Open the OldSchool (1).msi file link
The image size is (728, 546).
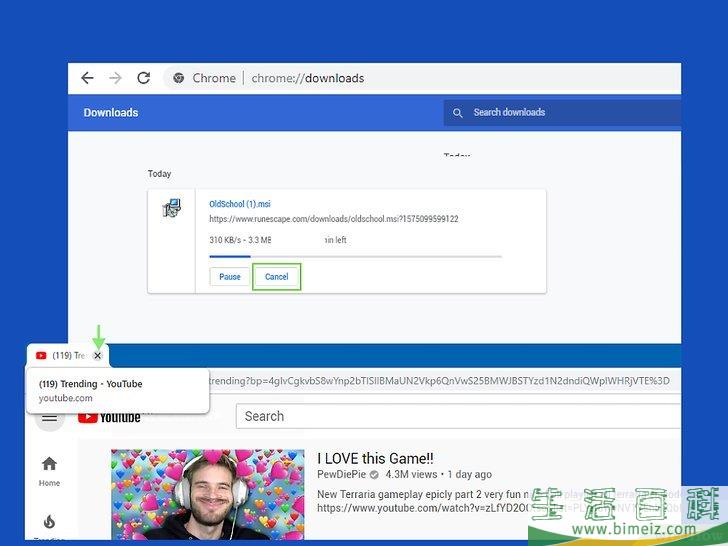[x=240, y=204]
